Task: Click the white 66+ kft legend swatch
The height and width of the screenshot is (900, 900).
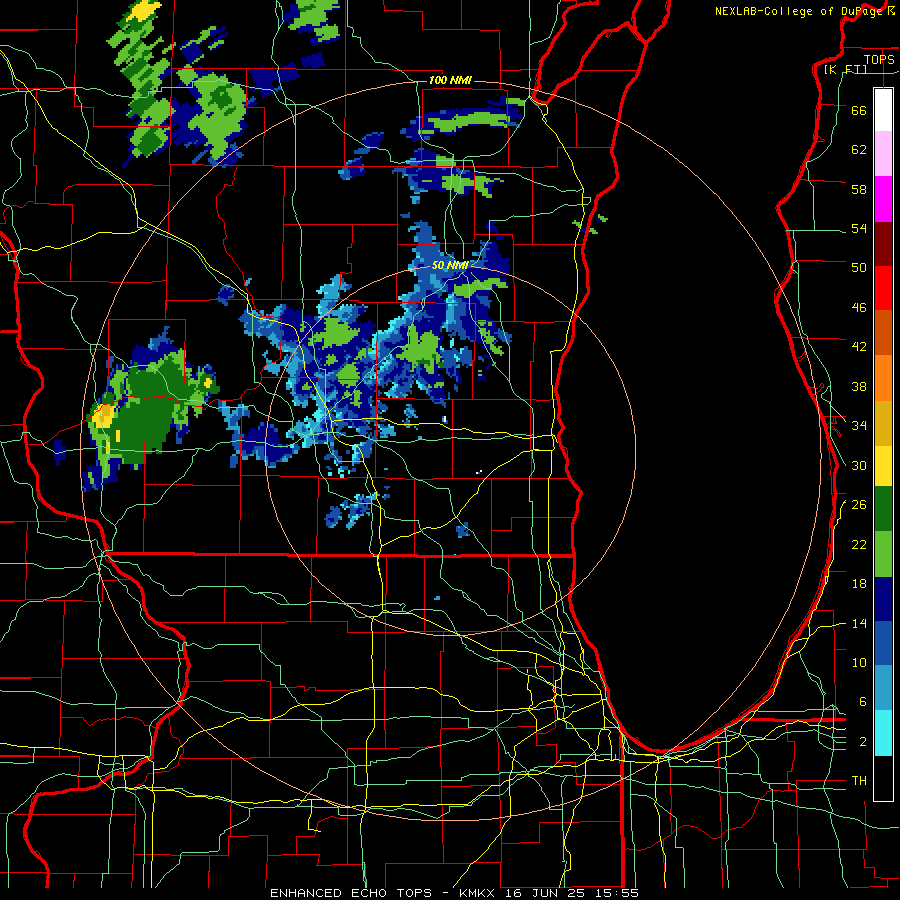Action: tap(883, 110)
